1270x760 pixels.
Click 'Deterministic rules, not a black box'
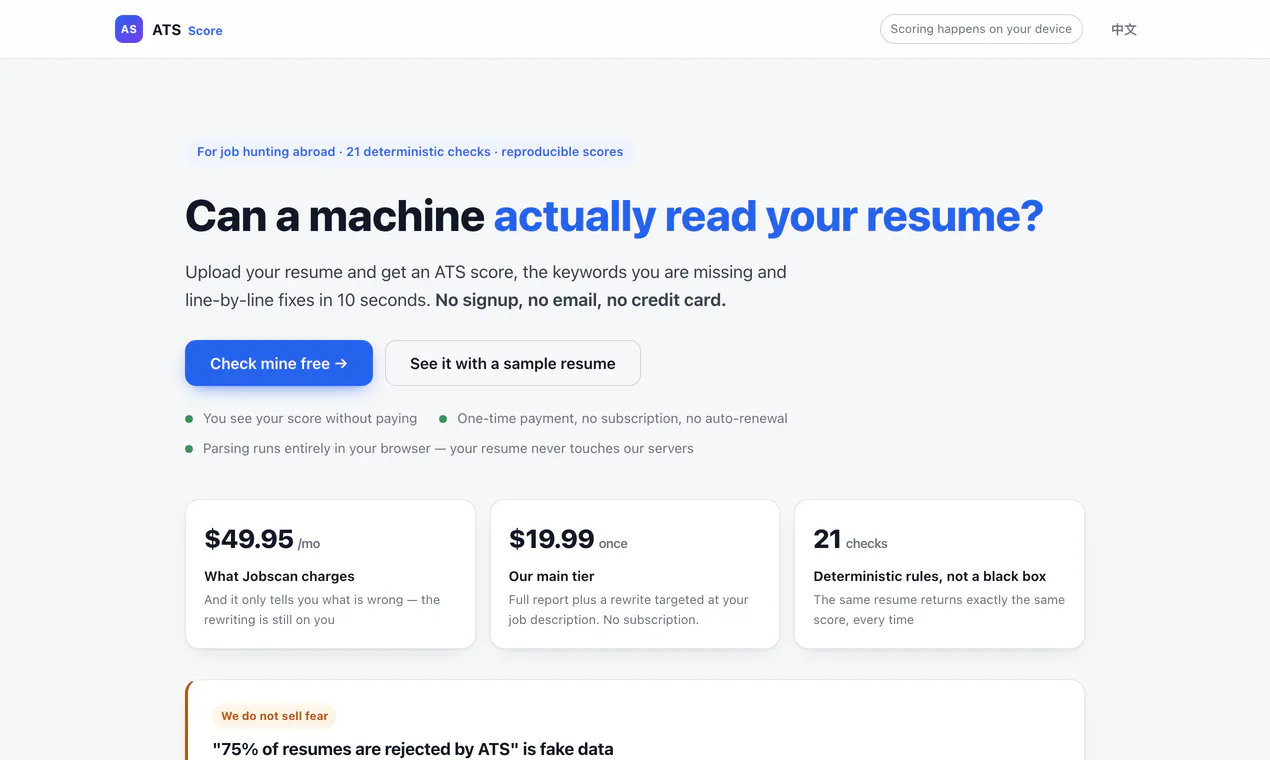click(x=930, y=576)
